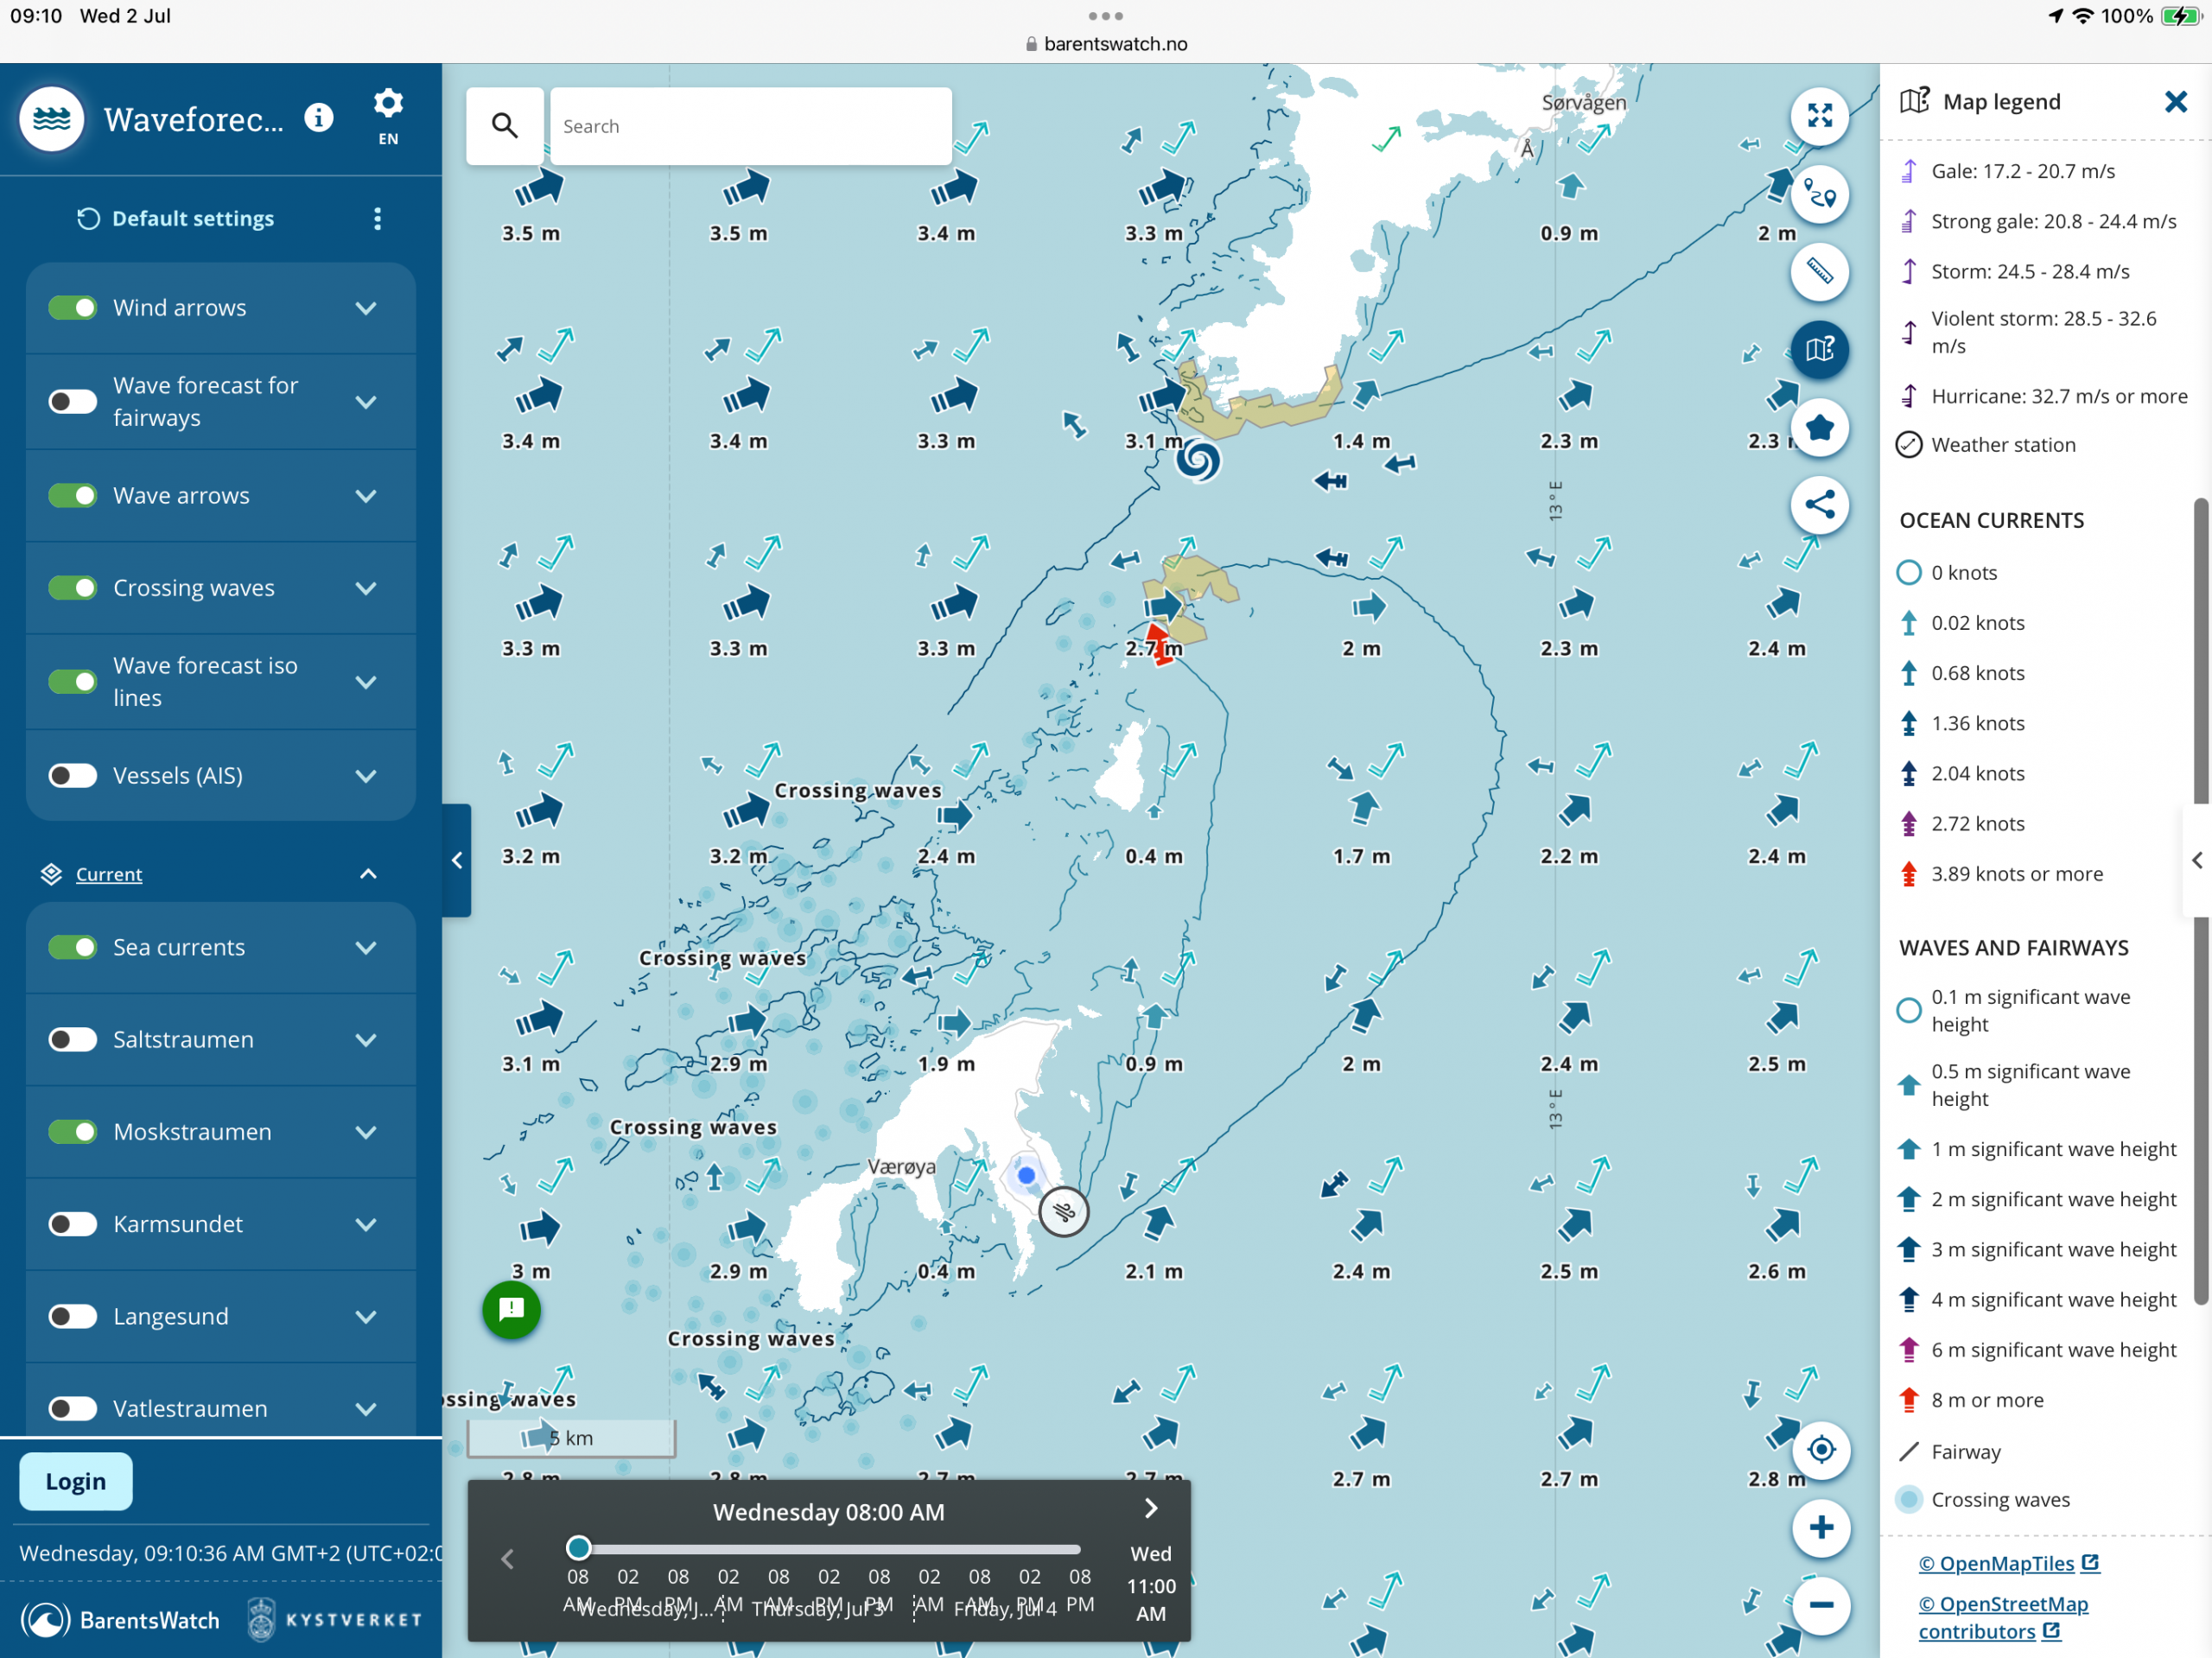Click the forecast timeline slider handle
This screenshot has width=2212, height=1658.
(578, 1548)
